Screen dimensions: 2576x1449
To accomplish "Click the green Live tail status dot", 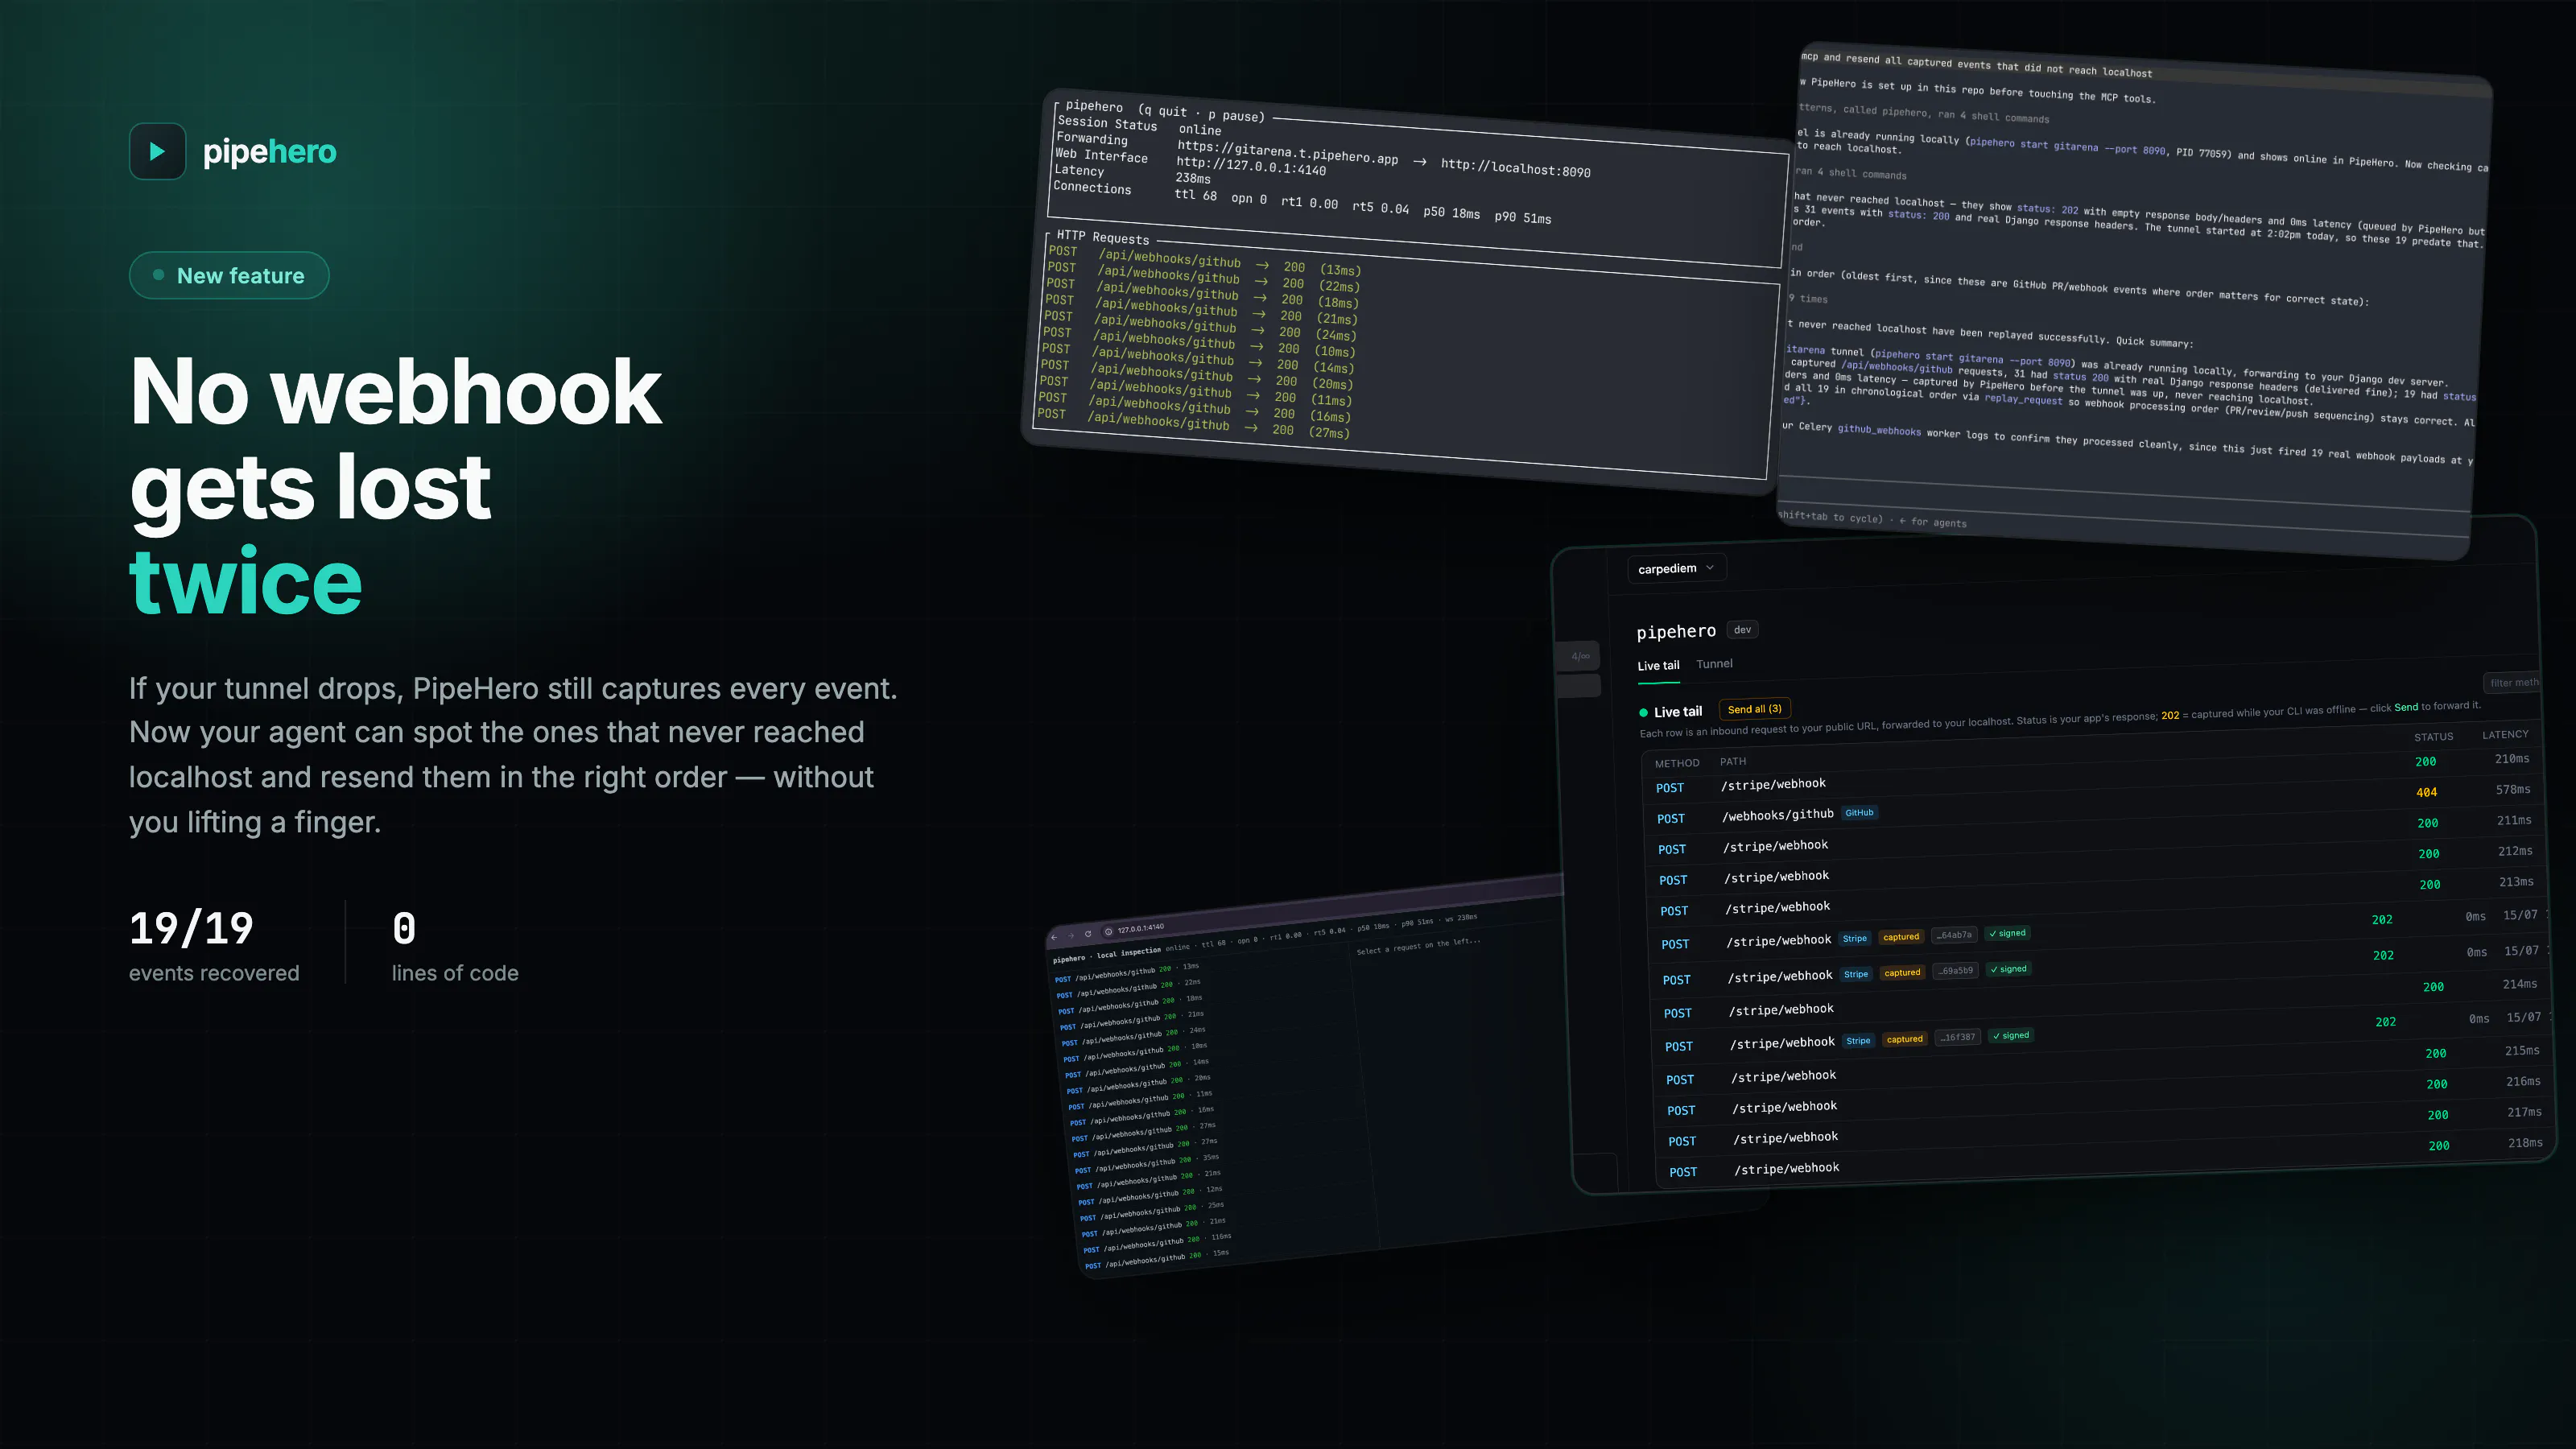I will pos(1643,713).
